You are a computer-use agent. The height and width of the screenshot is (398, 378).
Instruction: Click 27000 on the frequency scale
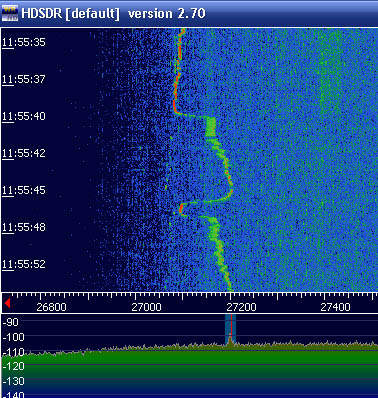tap(146, 307)
